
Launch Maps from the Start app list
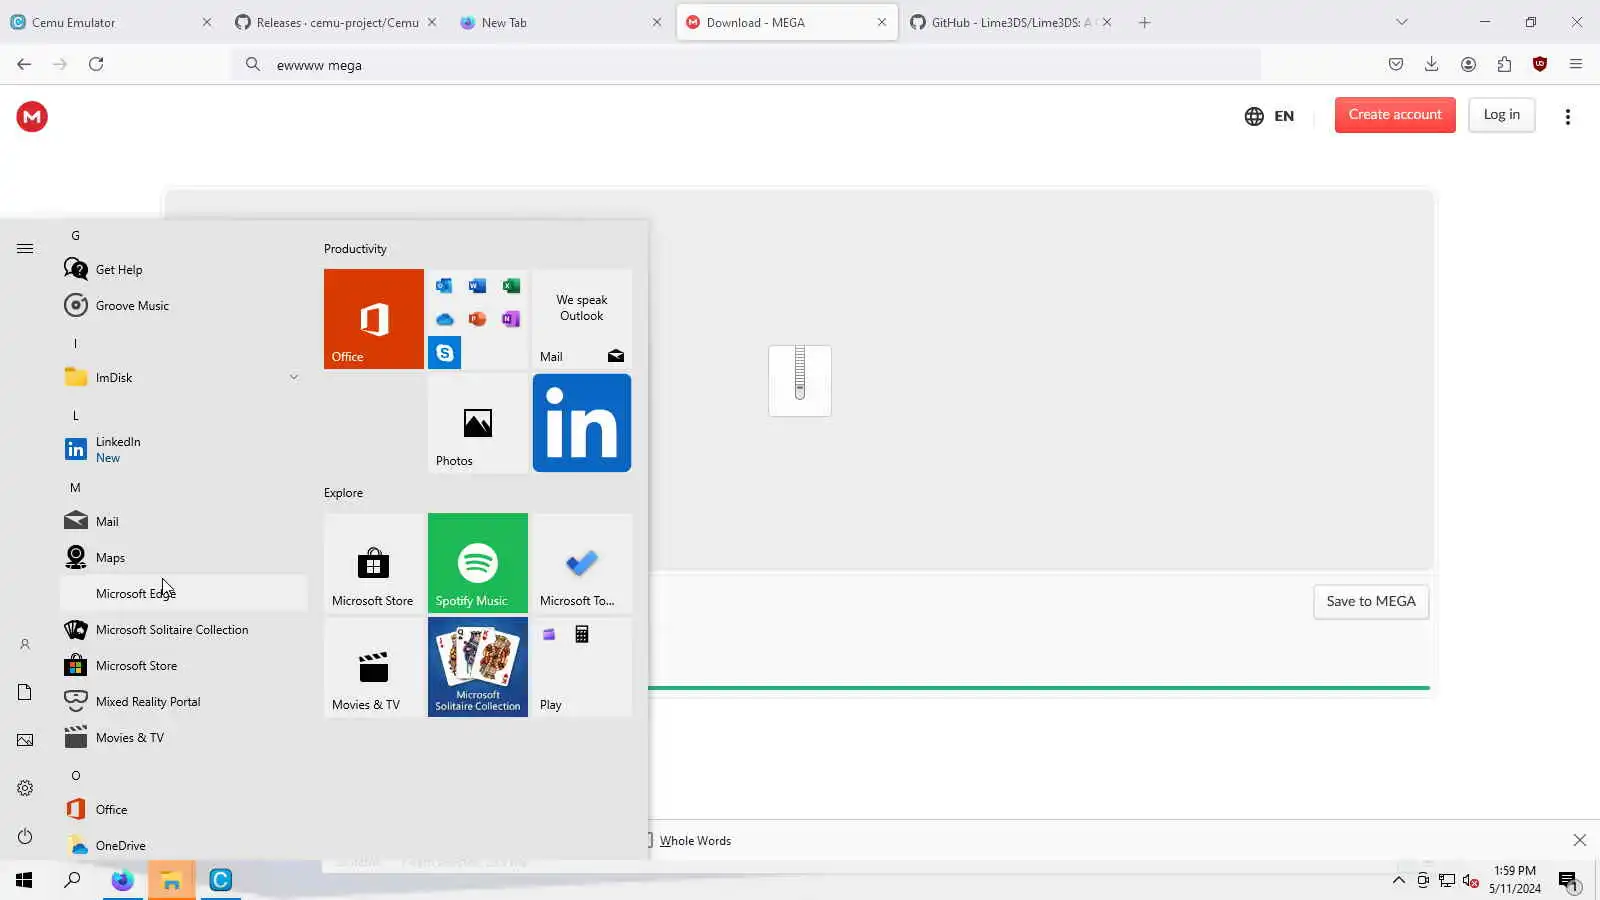click(184, 557)
